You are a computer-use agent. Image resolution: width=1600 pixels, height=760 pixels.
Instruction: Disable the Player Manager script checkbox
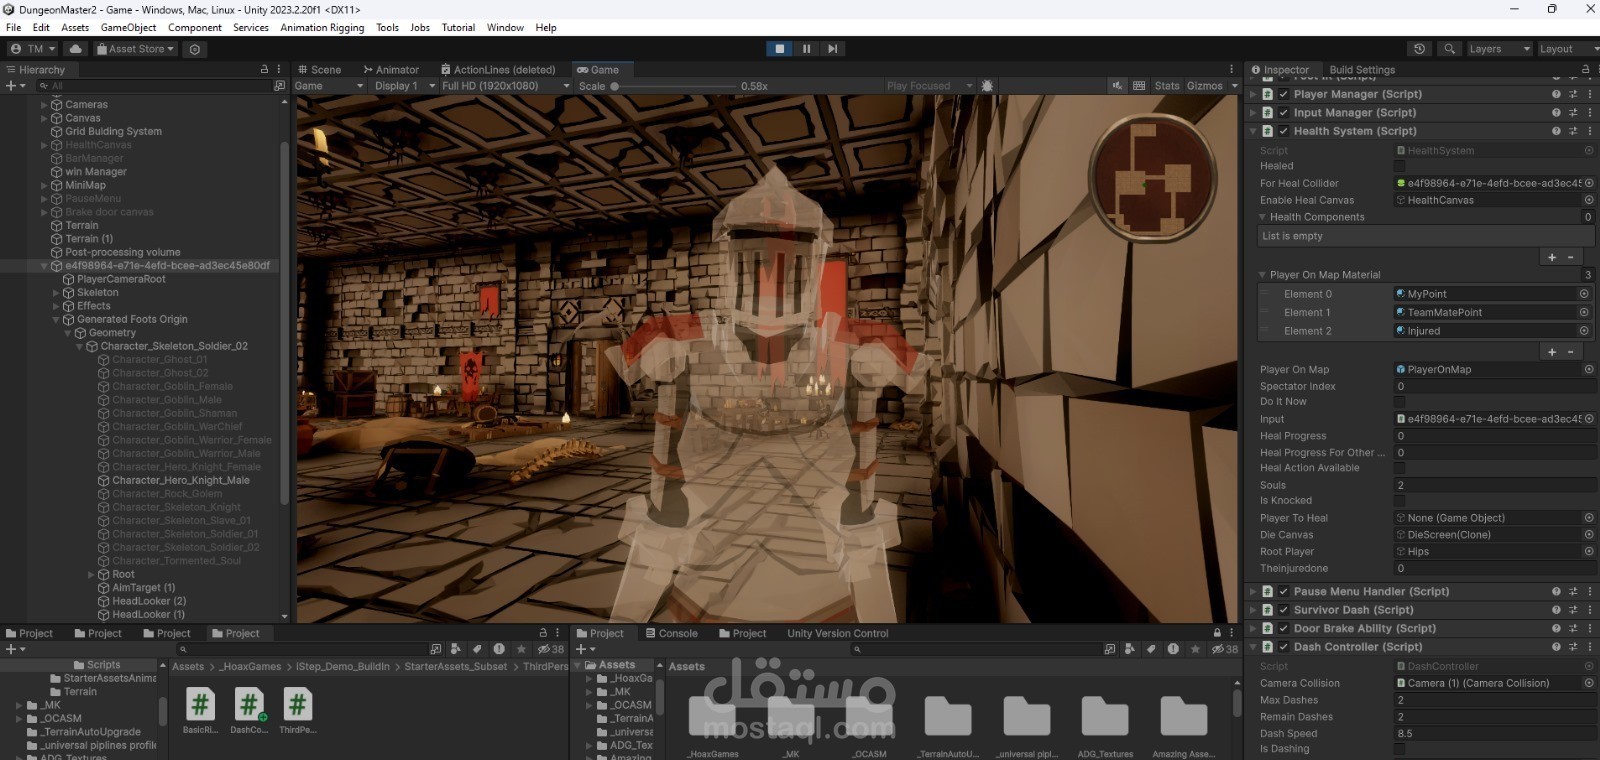point(1283,94)
